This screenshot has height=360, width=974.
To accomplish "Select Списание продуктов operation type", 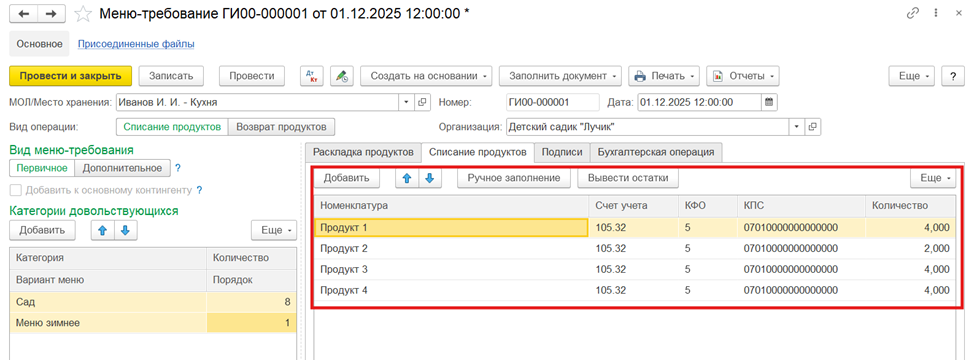I will pos(172,127).
